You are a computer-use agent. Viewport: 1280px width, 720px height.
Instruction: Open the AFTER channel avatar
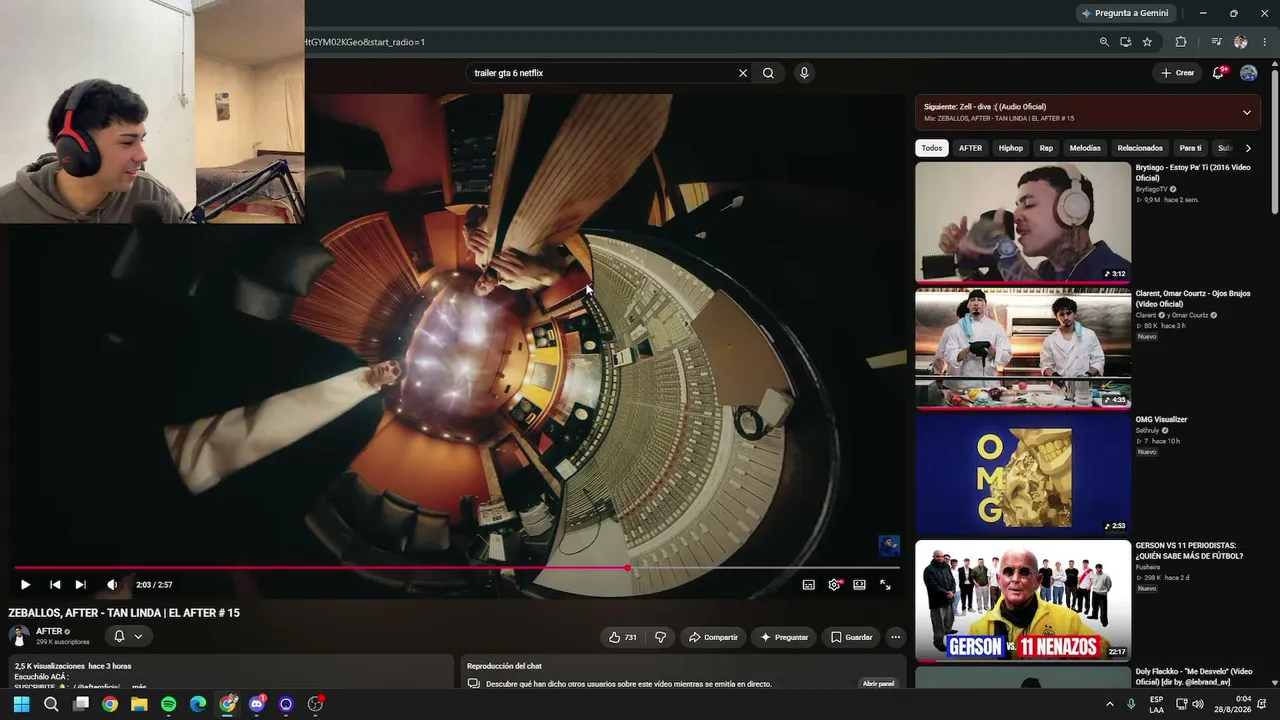click(x=19, y=636)
